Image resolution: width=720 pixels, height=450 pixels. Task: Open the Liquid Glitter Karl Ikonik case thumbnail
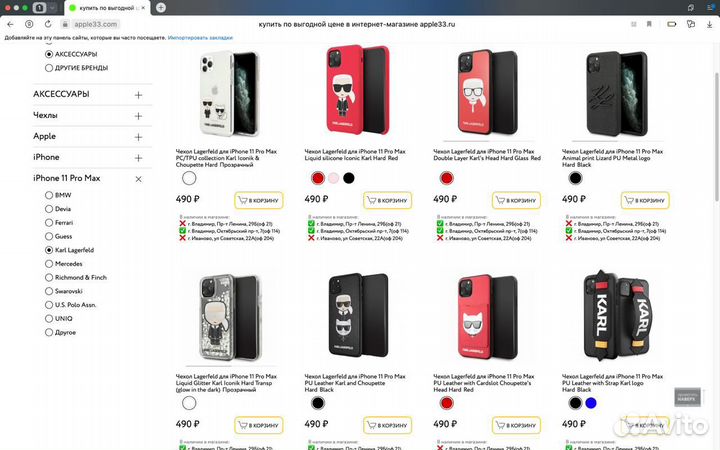pos(228,318)
